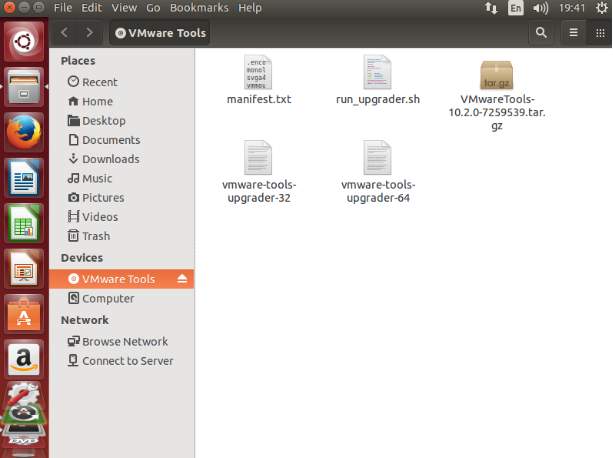Click the Files manager launcher icon
This screenshot has width=613, height=458.
point(24,87)
